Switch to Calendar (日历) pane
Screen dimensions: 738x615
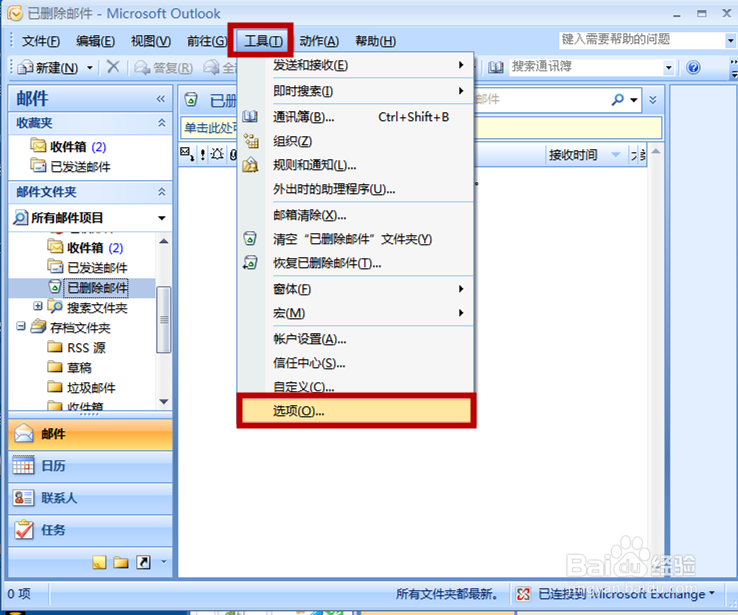[90, 466]
